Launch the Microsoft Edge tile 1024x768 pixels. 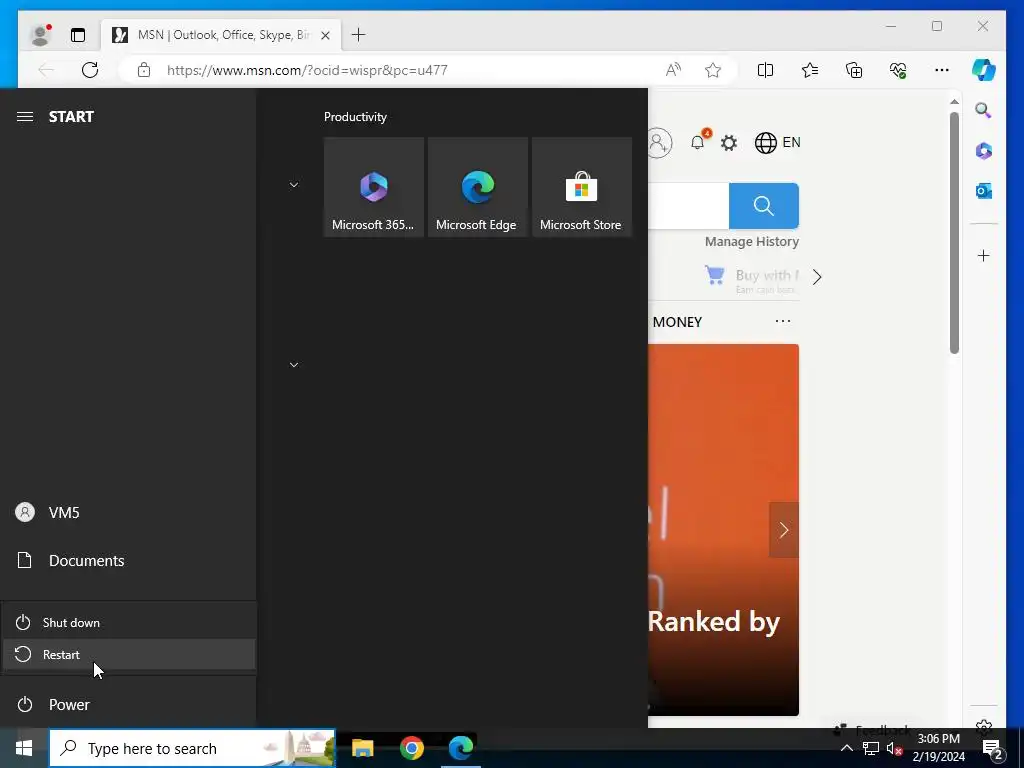pos(477,187)
